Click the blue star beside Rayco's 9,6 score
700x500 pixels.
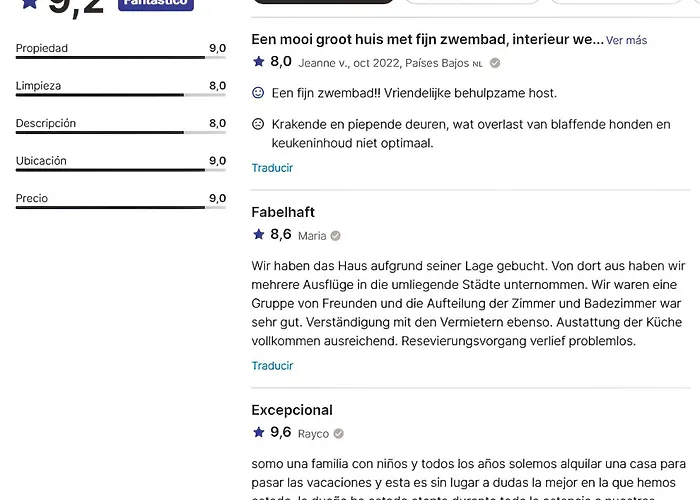pos(258,432)
